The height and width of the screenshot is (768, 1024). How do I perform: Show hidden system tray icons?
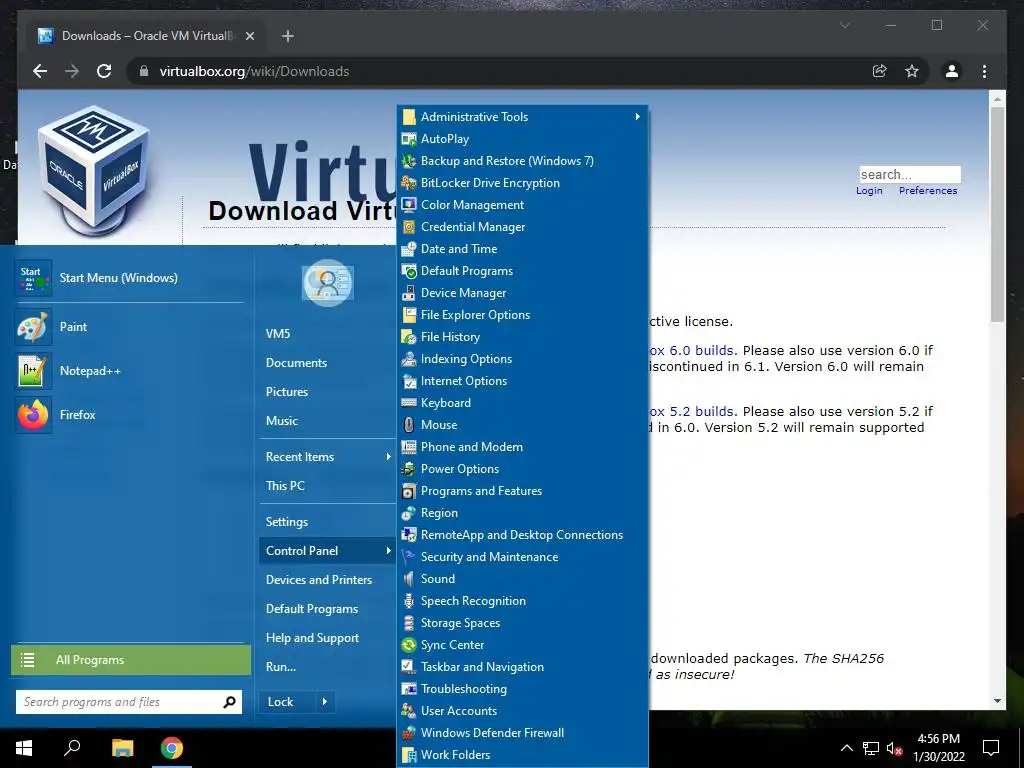click(x=846, y=748)
